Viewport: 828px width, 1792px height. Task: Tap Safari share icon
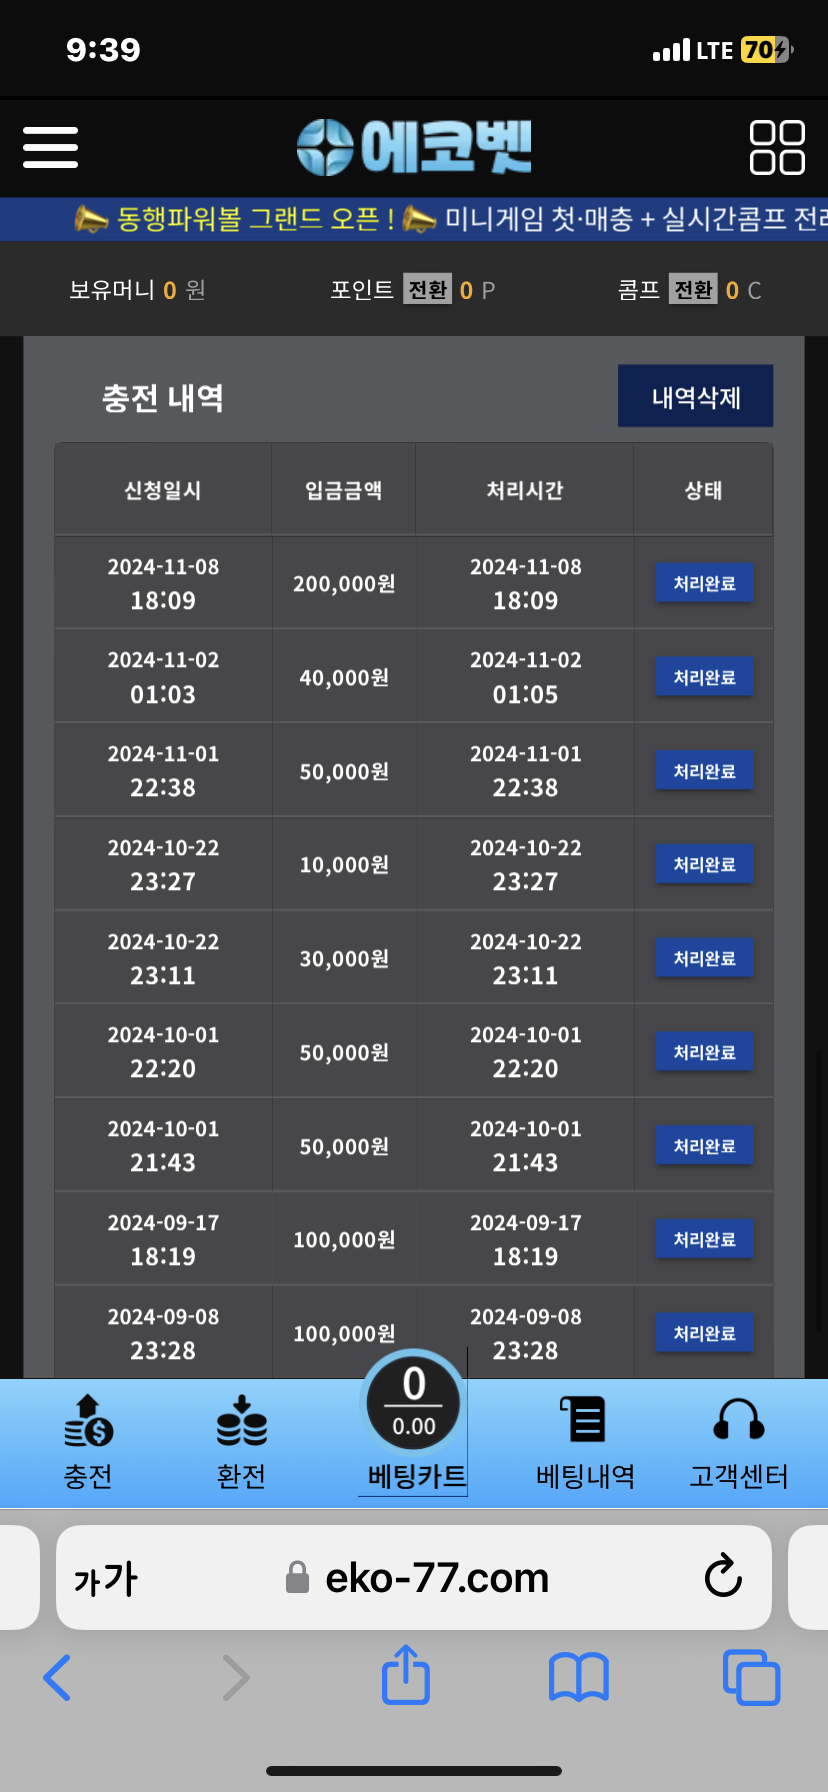pos(406,1675)
